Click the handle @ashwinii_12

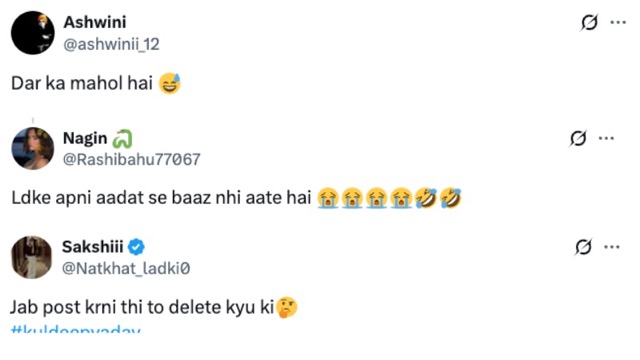111,44
